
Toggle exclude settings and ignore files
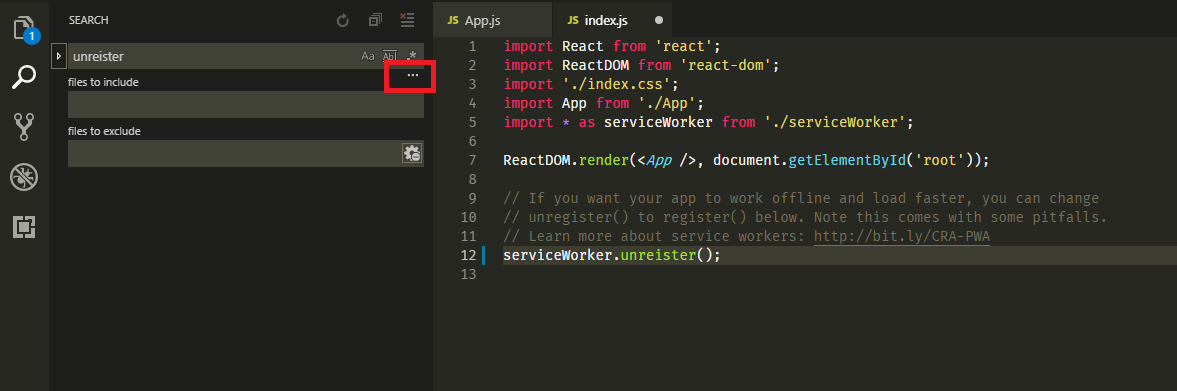(412, 153)
